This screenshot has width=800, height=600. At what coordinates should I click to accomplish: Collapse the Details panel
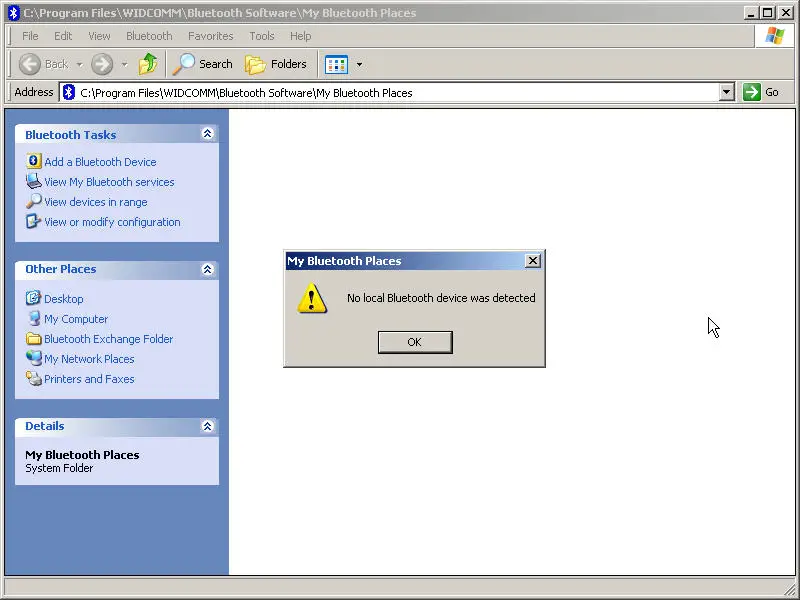tap(207, 426)
